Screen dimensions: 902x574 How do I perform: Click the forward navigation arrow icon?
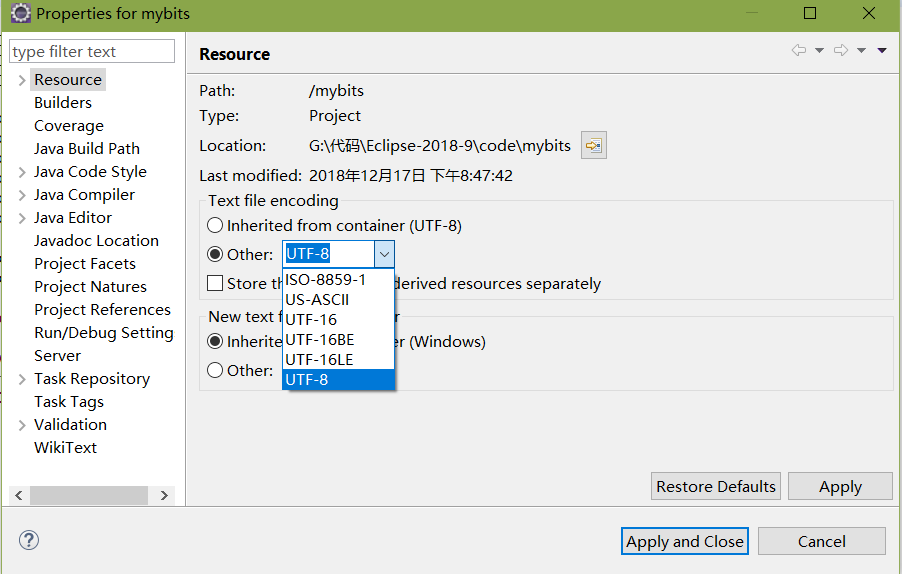coord(841,51)
